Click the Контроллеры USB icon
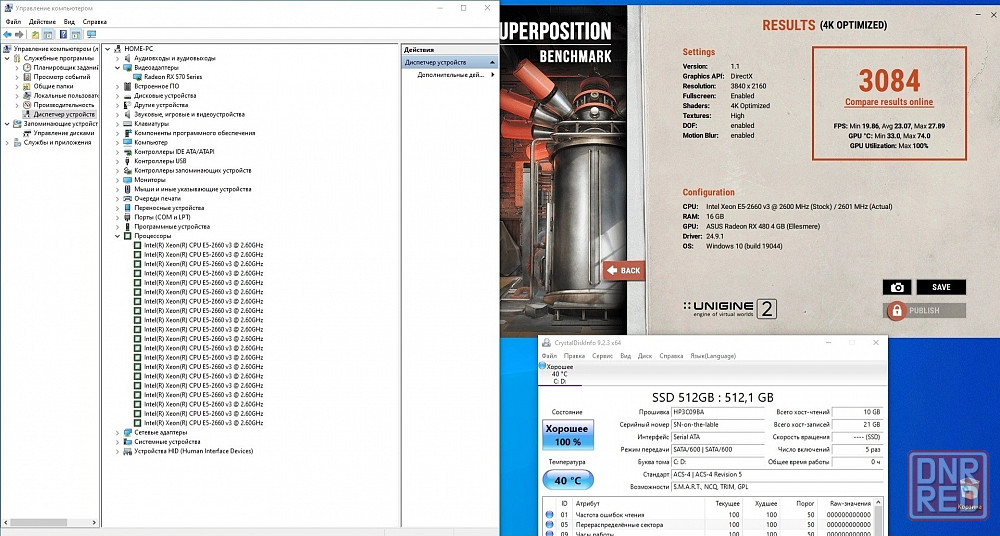 click(x=128, y=161)
